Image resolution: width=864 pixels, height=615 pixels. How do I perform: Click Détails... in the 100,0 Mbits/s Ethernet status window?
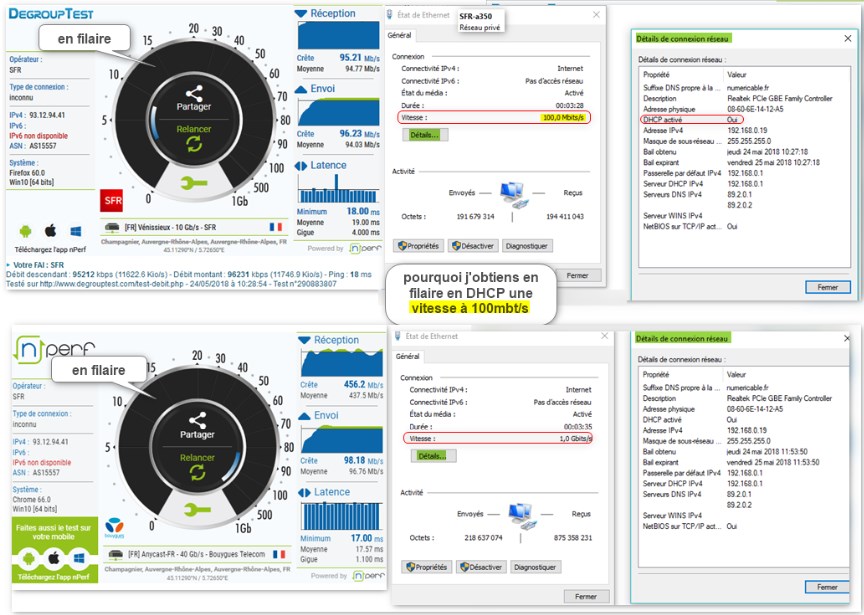[x=425, y=134]
